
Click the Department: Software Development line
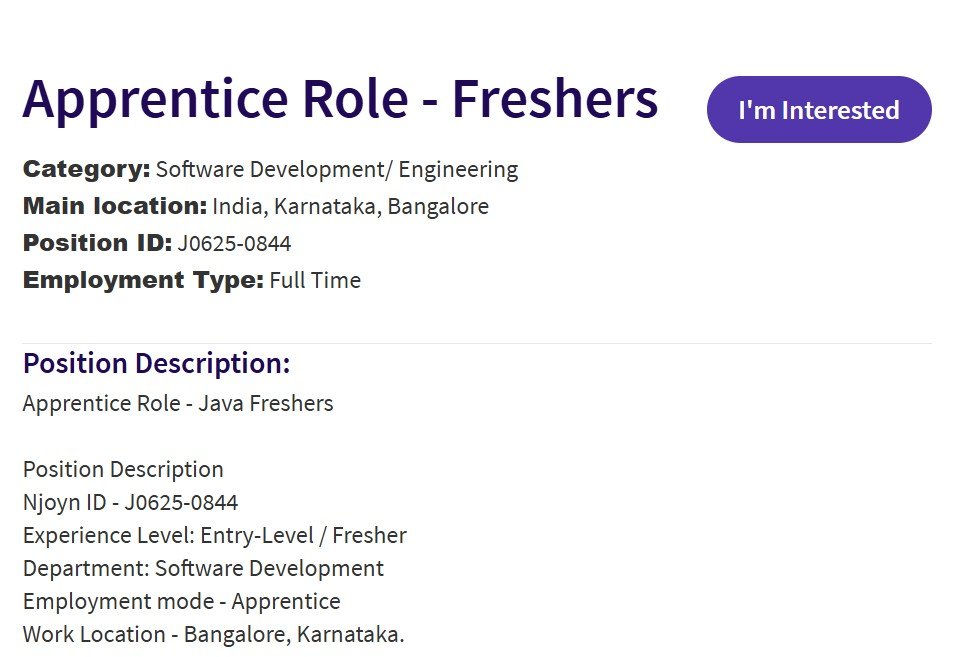click(x=204, y=568)
